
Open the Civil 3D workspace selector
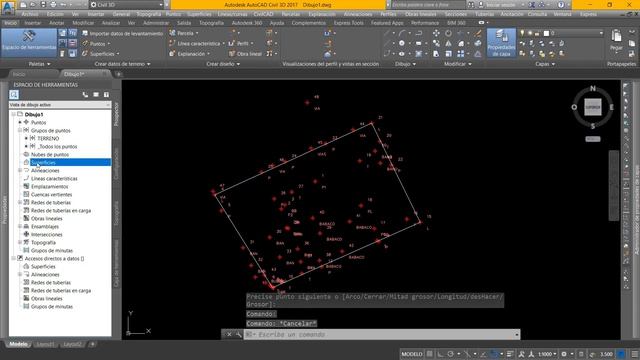coord(126,4)
